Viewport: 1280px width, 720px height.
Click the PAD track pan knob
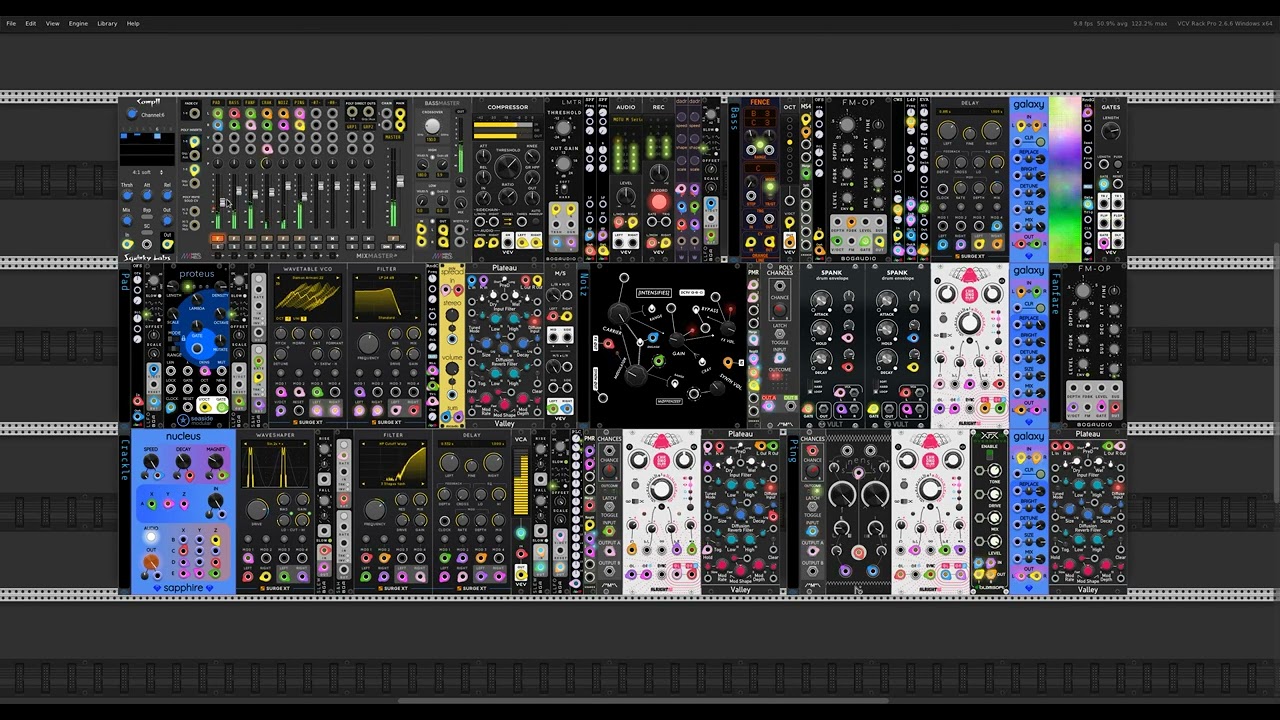[218, 163]
